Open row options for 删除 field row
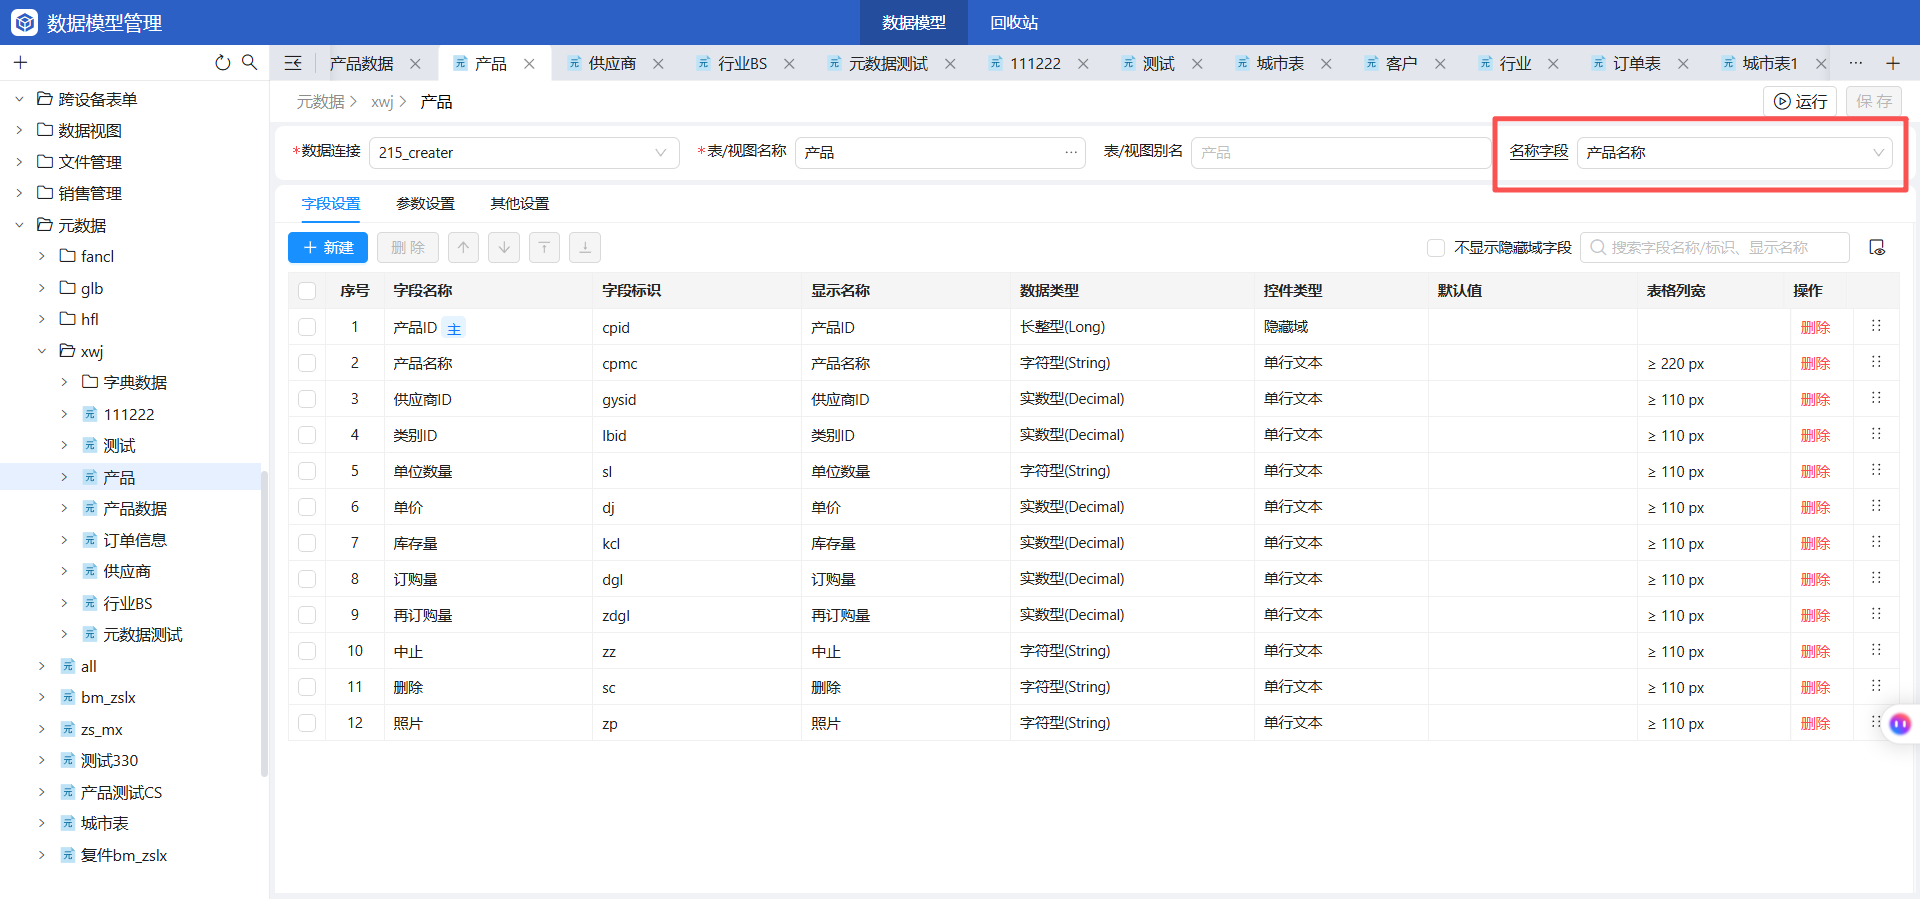 [x=1876, y=687]
